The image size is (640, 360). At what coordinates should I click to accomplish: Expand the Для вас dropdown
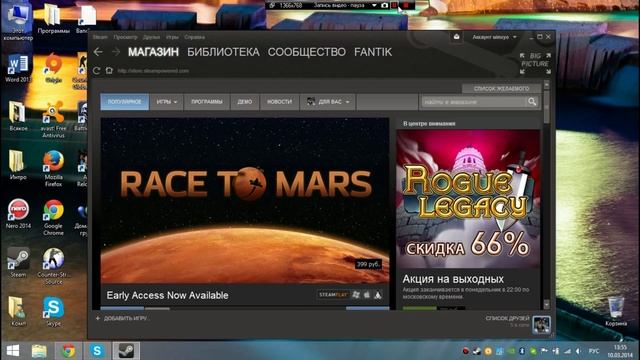pyautogui.click(x=328, y=102)
